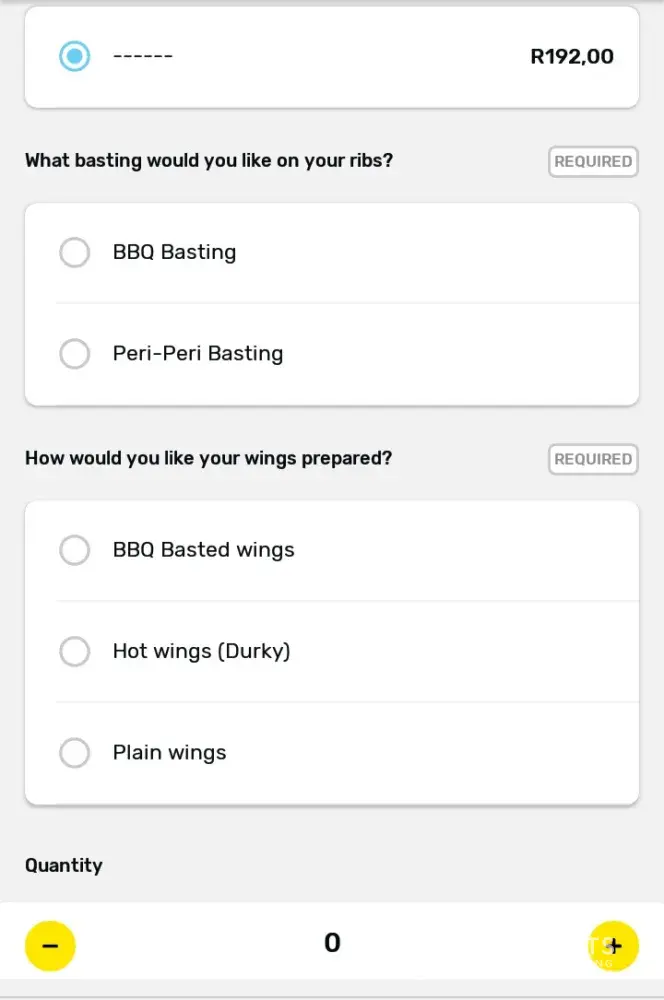Screen dimensions: 664x1000
Task: Select the BBQ Basting radio button
Action: [x=75, y=253]
